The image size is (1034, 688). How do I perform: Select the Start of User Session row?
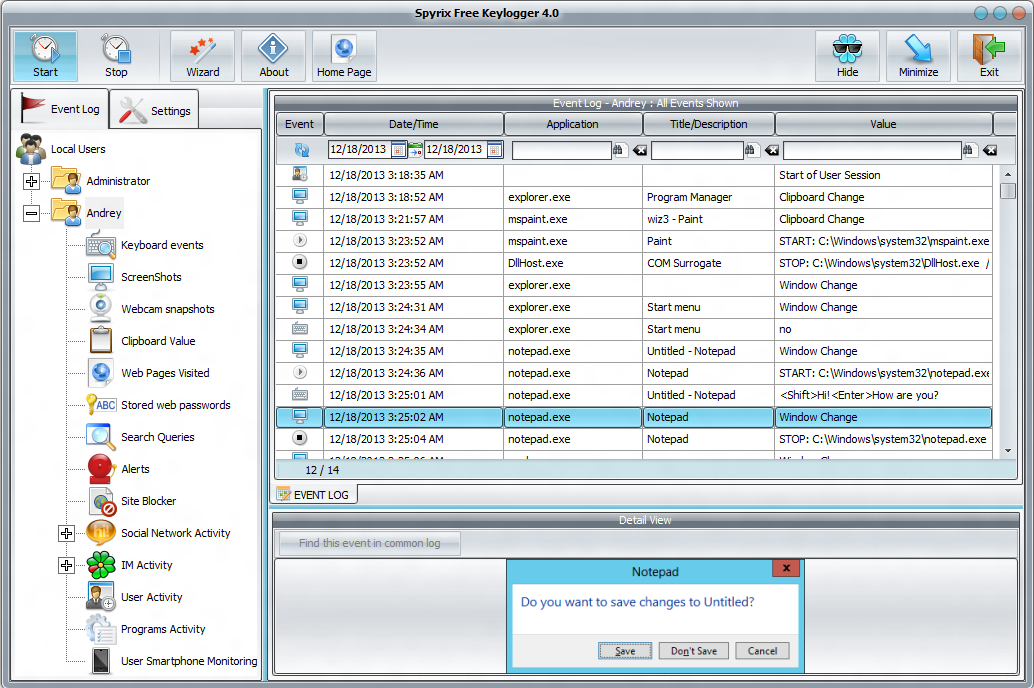(x=634, y=175)
